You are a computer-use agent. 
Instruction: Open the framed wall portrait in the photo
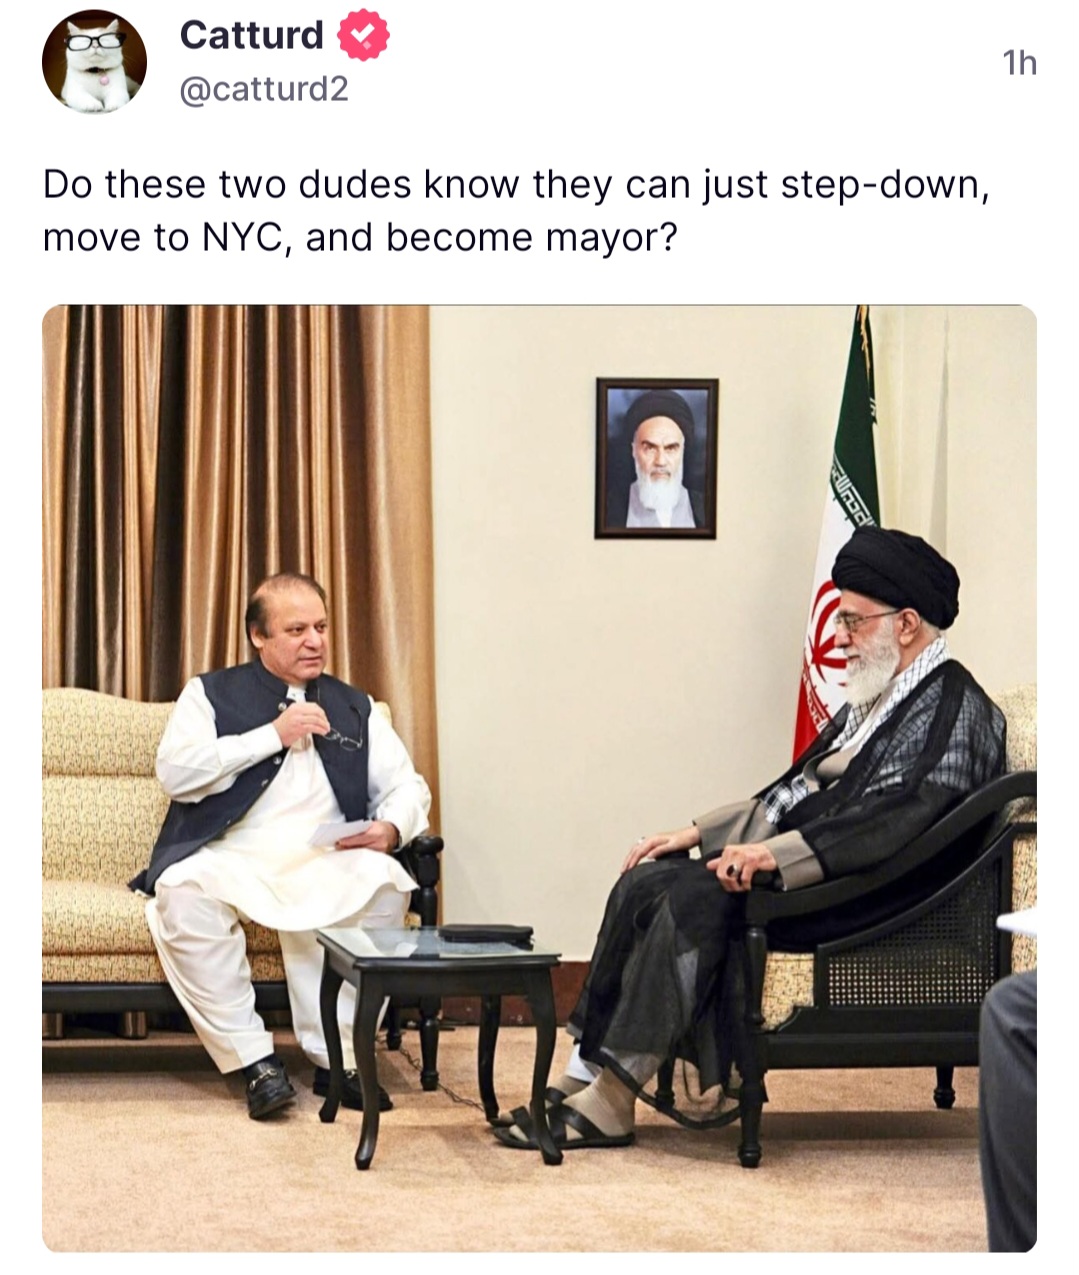coord(657,458)
